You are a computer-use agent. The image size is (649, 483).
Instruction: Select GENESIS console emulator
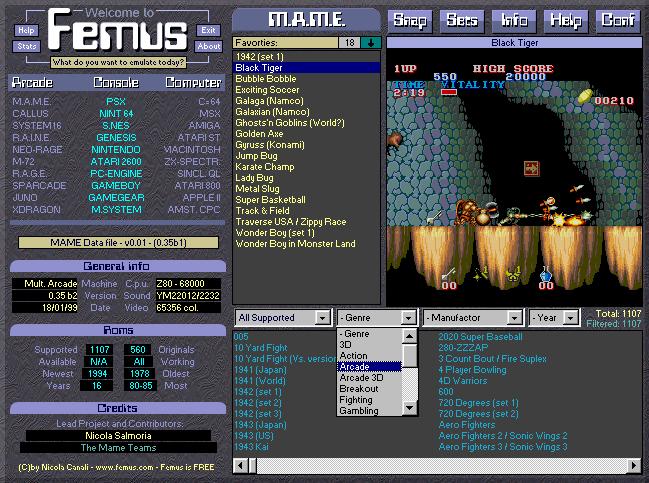pos(116,138)
